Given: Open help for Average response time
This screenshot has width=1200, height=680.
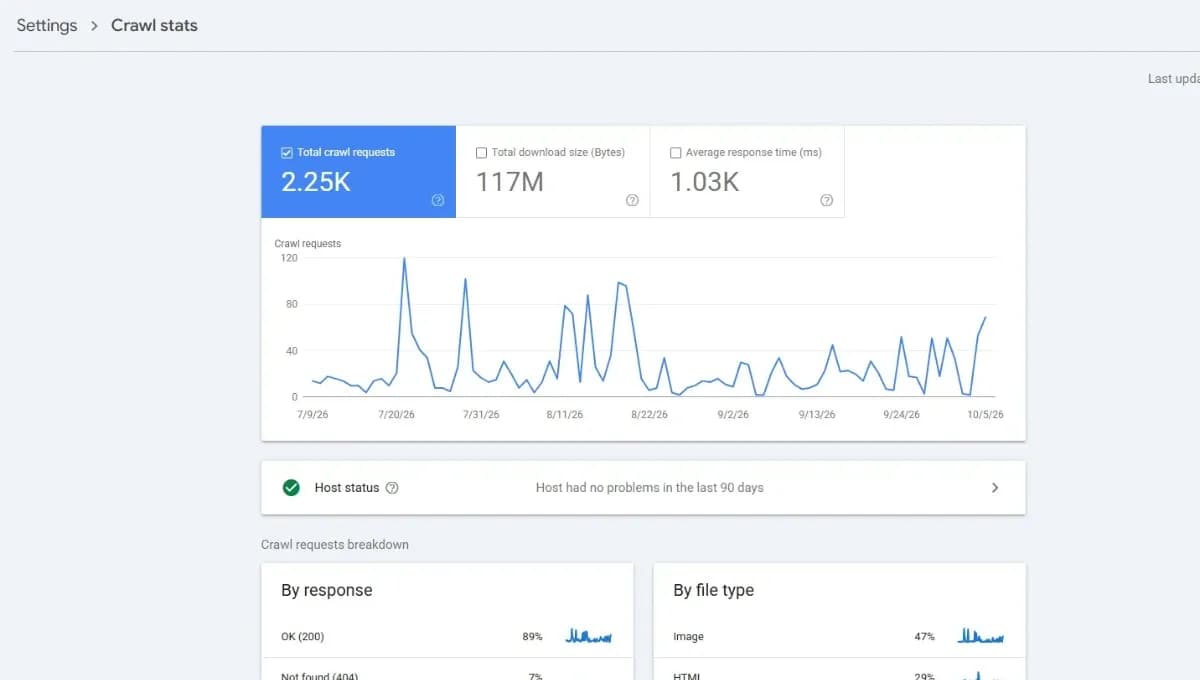Looking at the screenshot, I should point(826,200).
